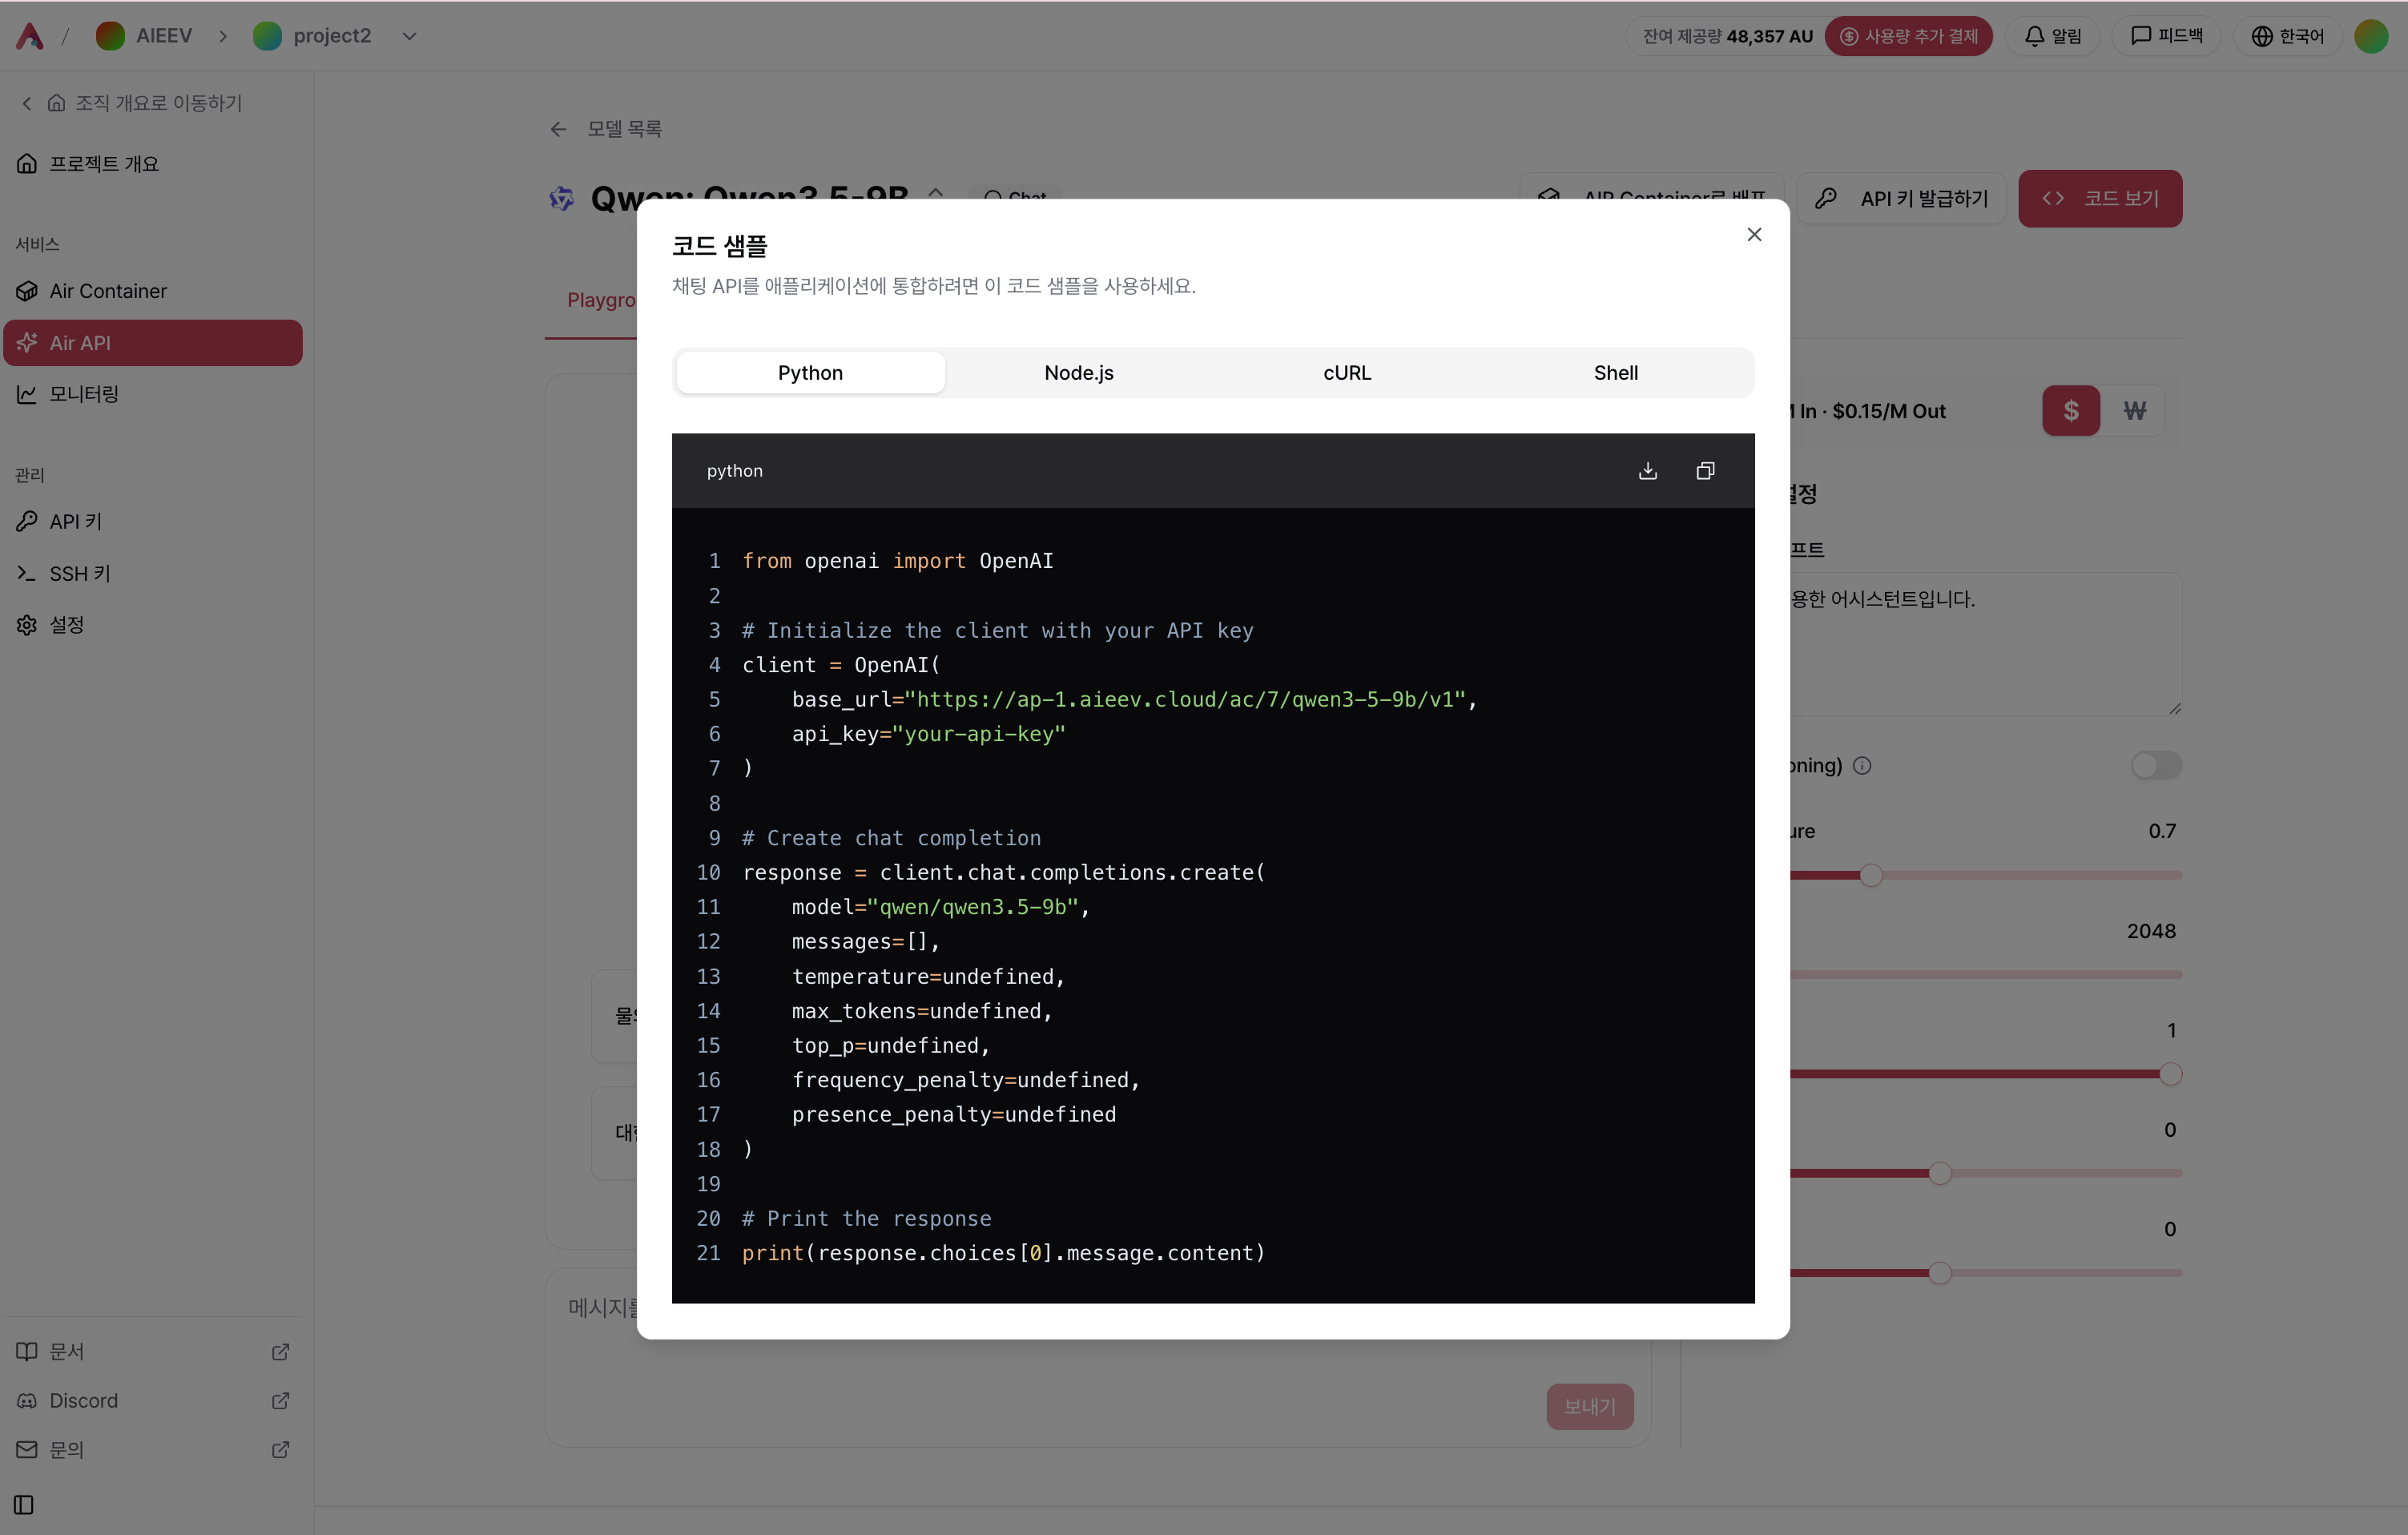Open 설정 settings in sidebar
The width and height of the screenshot is (2408, 1535).
[x=153, y=625]
